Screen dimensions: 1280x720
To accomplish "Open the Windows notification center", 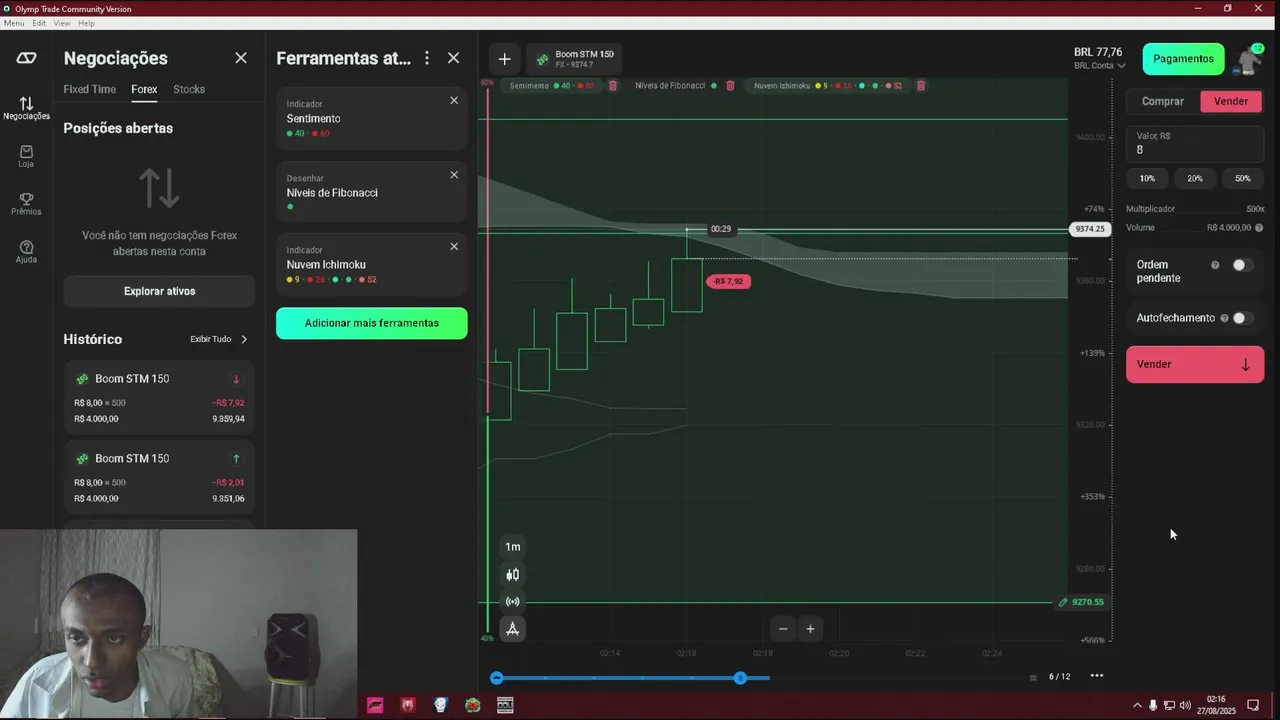I will [x=1253, y=705].
